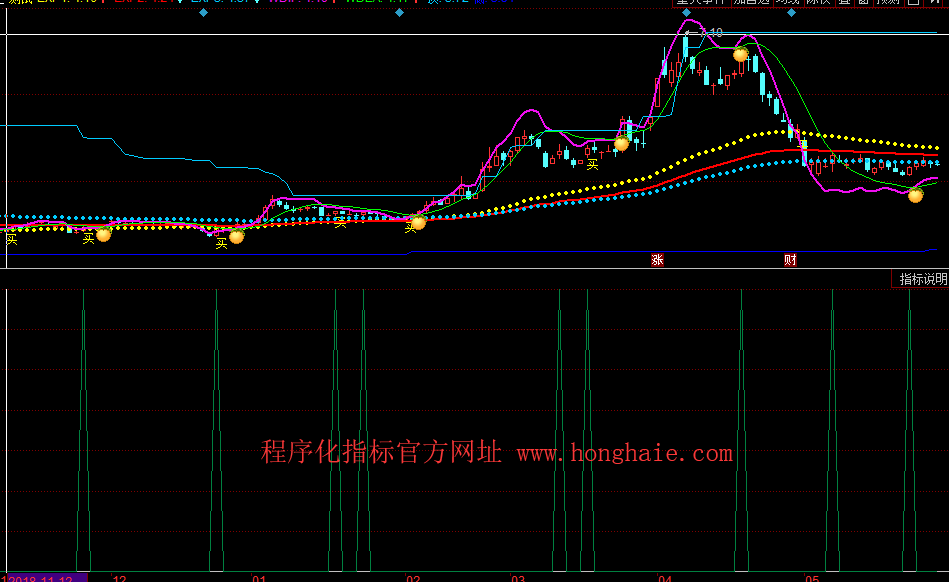This screenshot has width=949, height=582.
Task: Toggle the 除权 ex-rights adjustment button
Action: pyautogui.click(x=818, y=3)
